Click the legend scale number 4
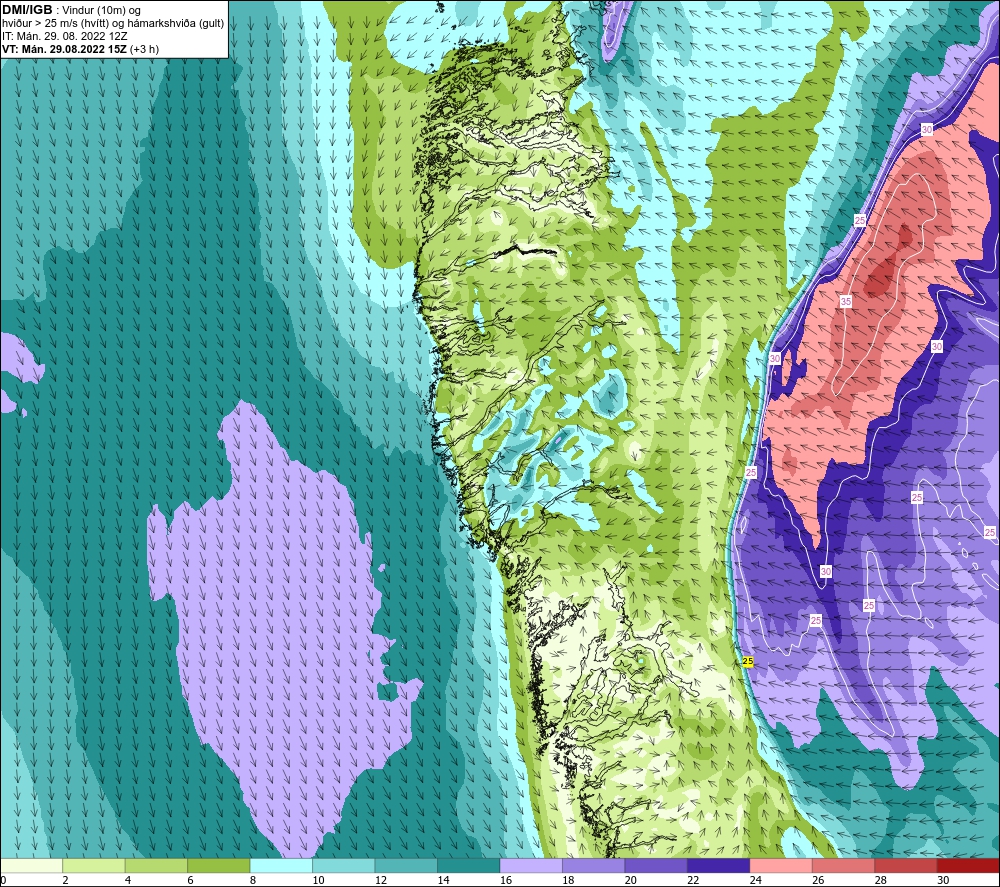This screenshot has width=1000, height=887. pyautogui.click(x=128, y=880)
